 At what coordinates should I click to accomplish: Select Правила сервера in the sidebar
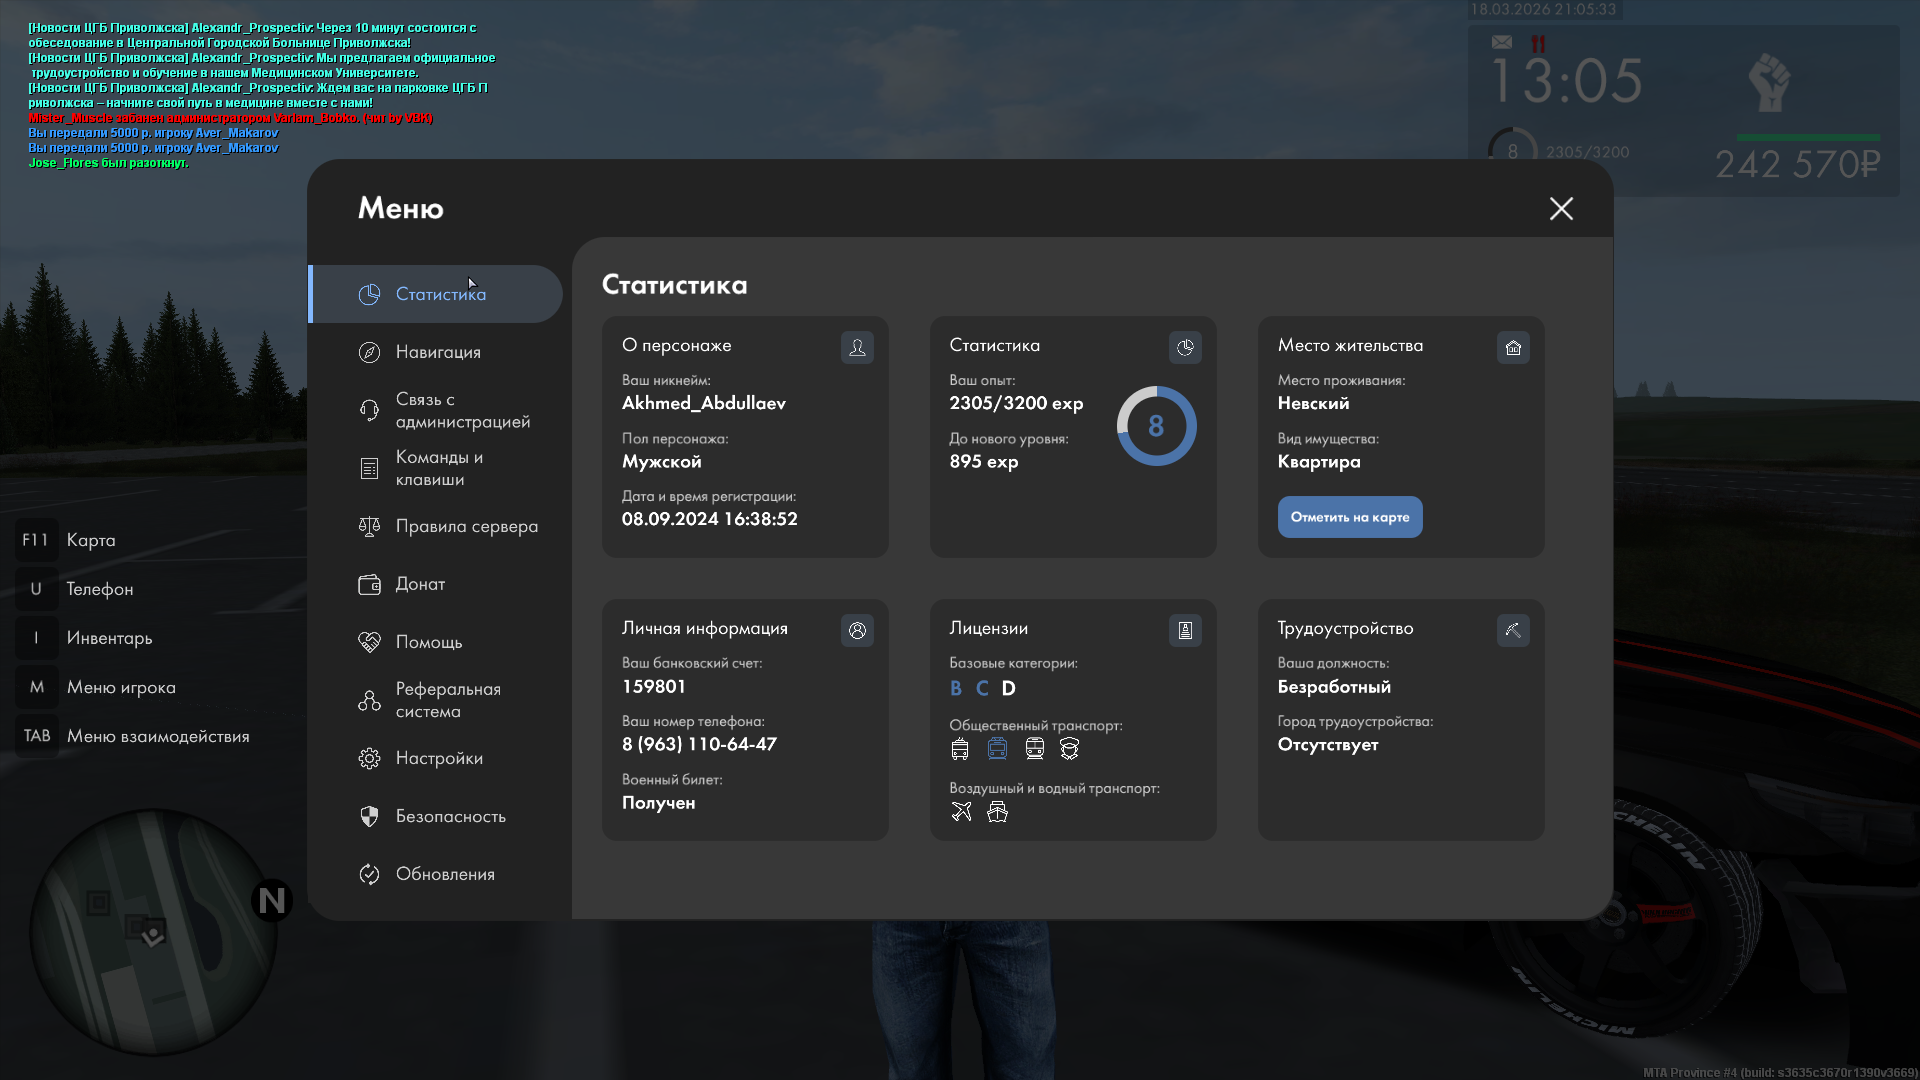(466, 526)
